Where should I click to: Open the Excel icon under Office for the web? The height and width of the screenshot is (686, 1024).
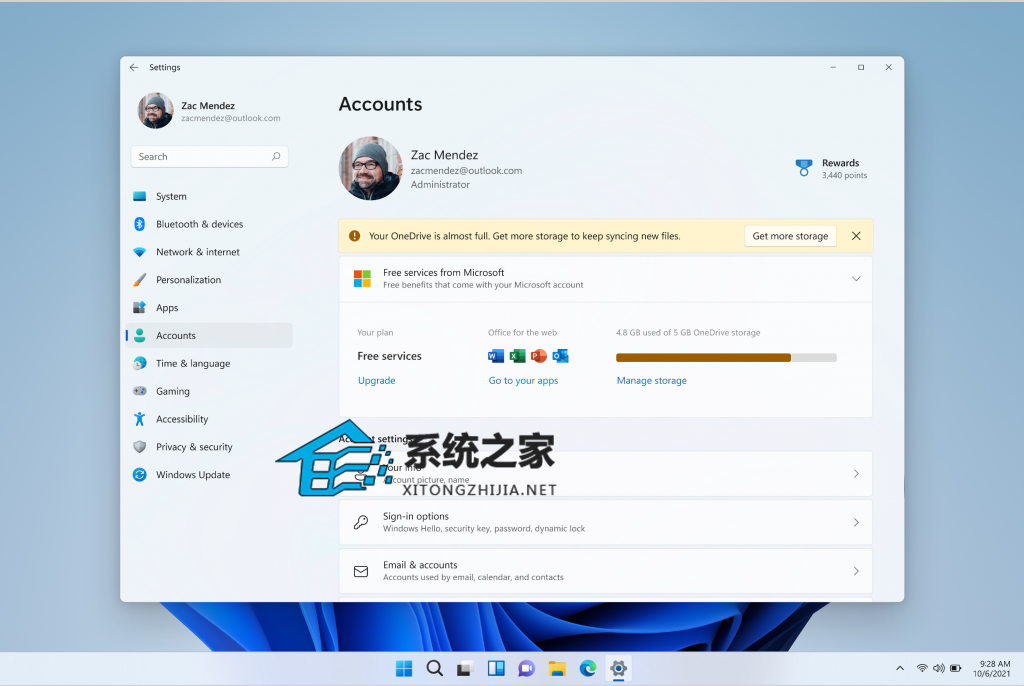[517, 356]
